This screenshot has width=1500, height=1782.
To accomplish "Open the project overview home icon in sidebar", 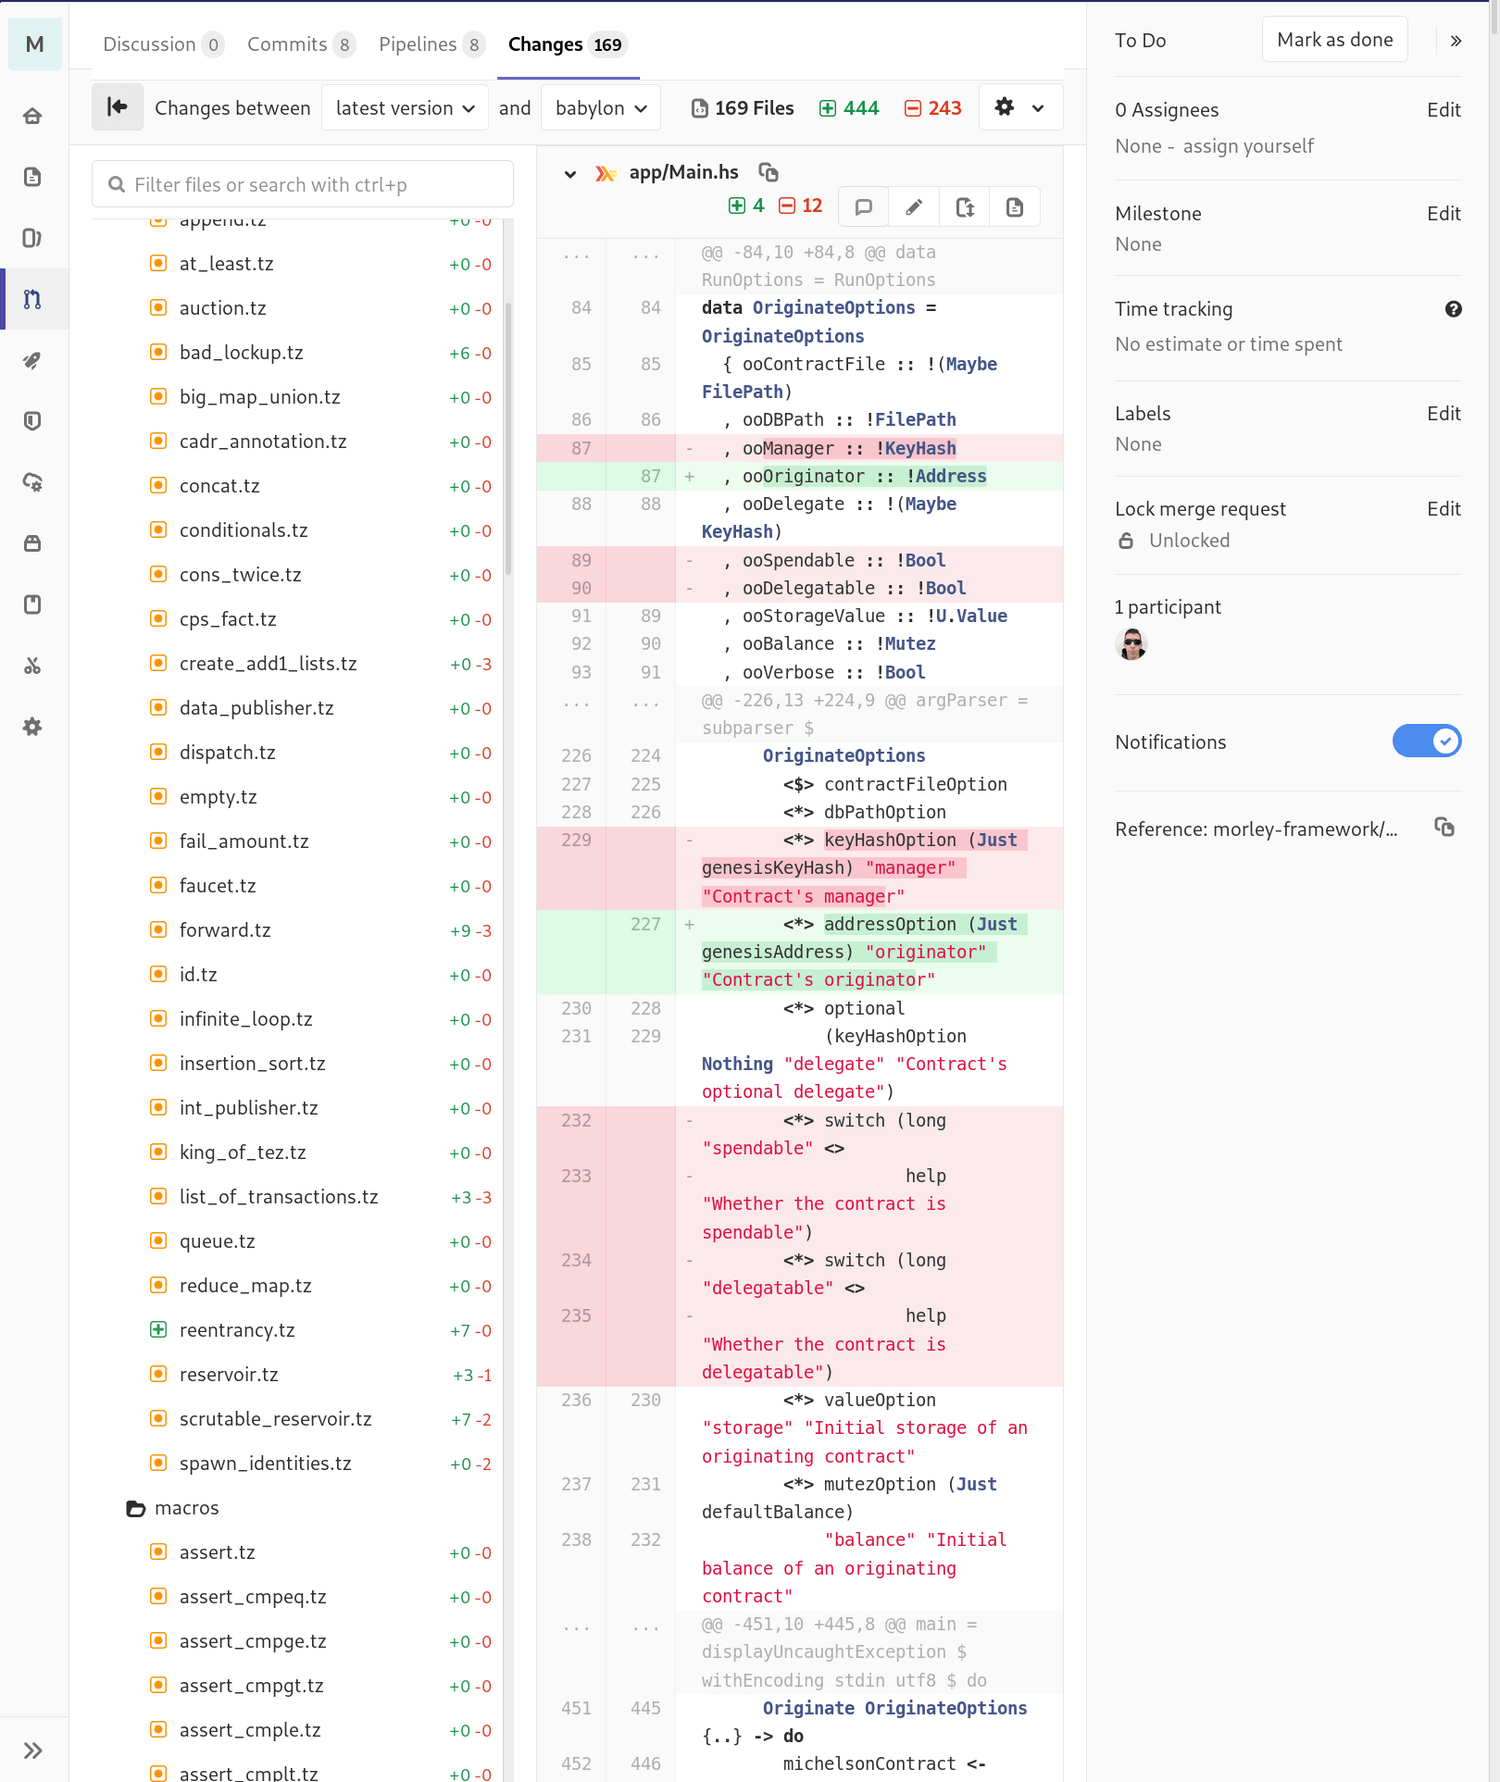I will tap(32, 116).
